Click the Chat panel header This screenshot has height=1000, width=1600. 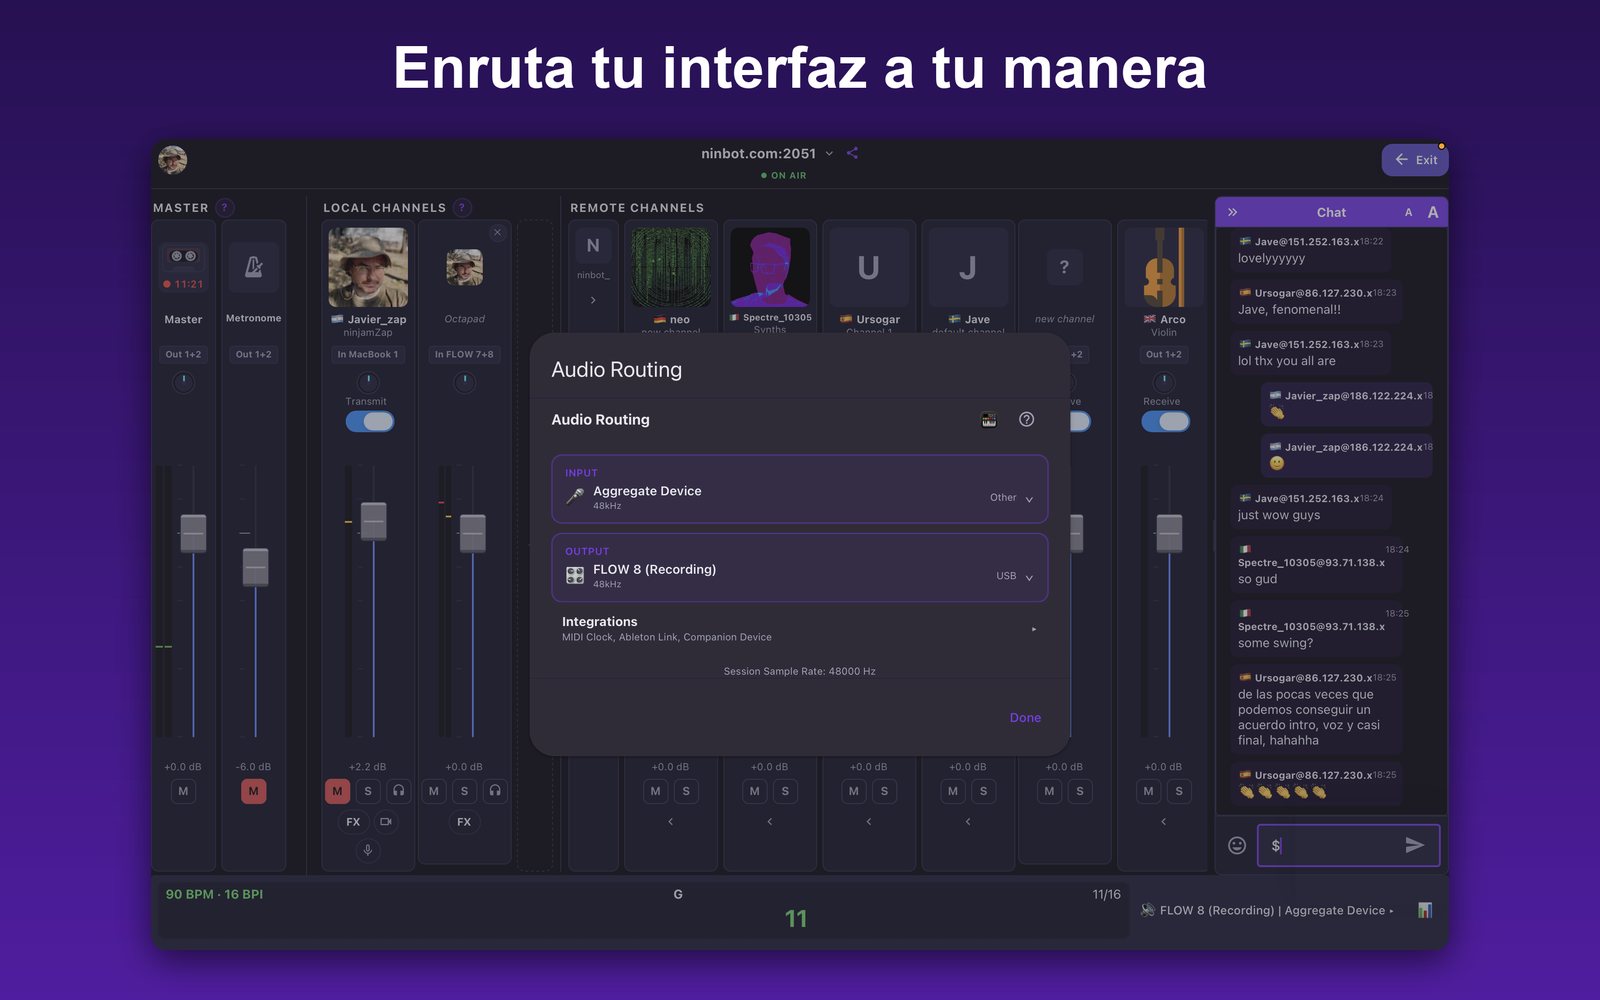click(1331, 212)
